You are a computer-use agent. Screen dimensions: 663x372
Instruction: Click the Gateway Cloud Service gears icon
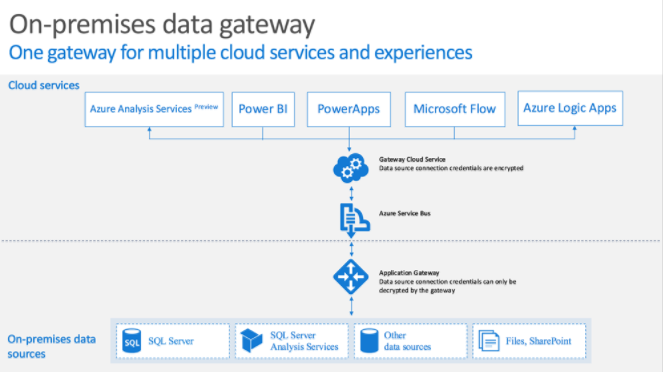point(351,168)
